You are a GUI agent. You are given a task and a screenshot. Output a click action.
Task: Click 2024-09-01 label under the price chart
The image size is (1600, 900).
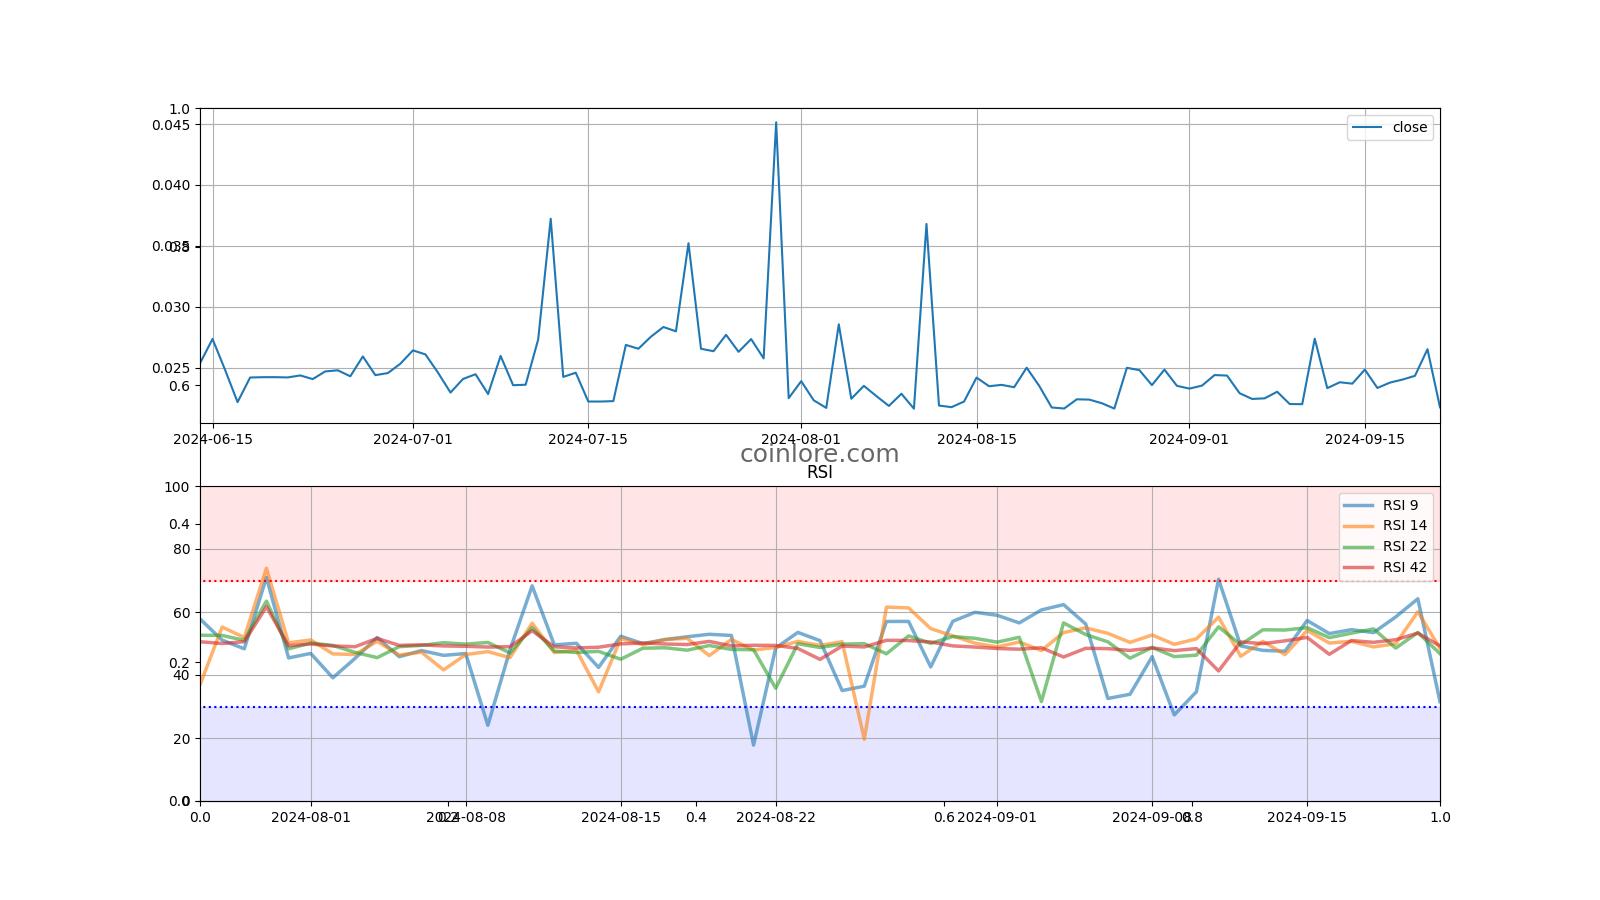point(1189,438)
